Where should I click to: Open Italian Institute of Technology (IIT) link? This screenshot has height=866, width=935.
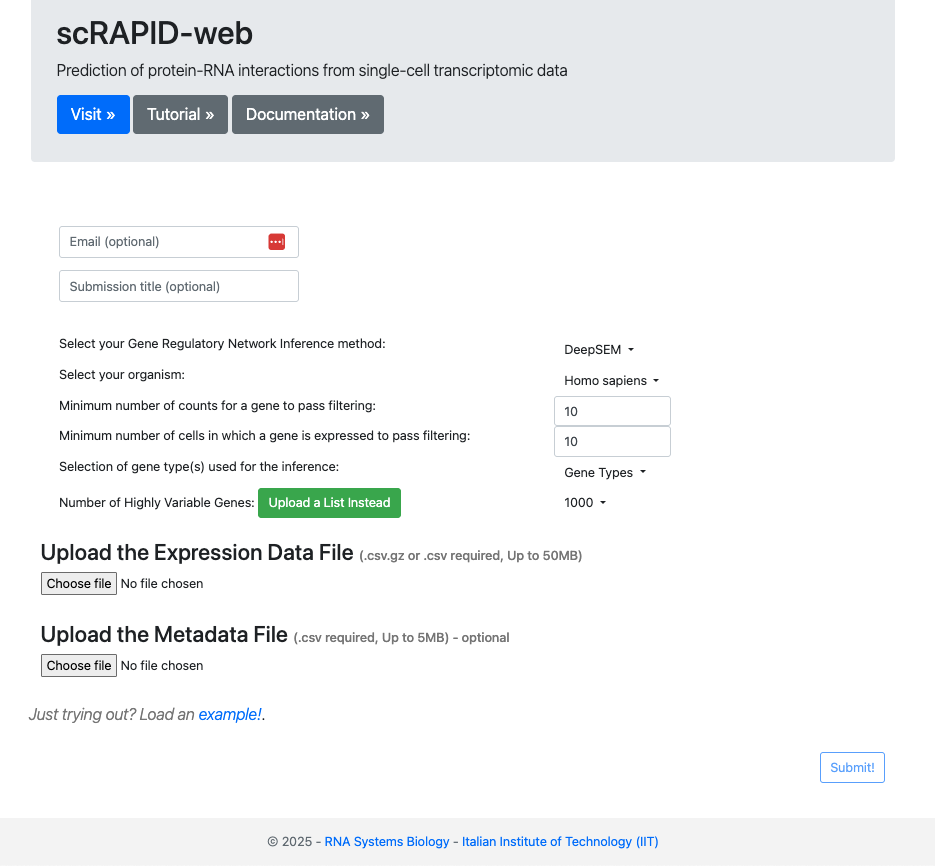coord(560,842)
